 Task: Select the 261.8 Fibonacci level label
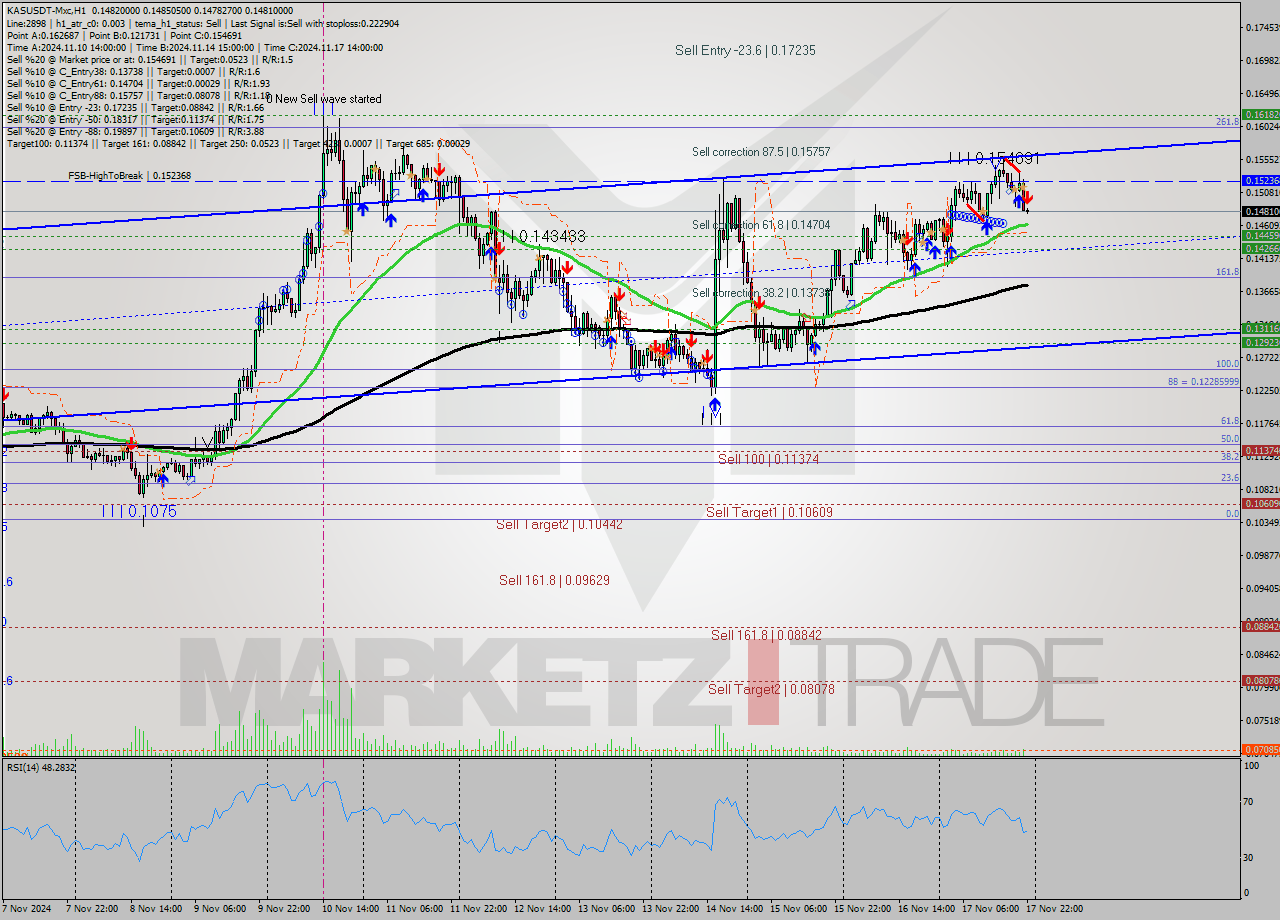(1227, 121)
